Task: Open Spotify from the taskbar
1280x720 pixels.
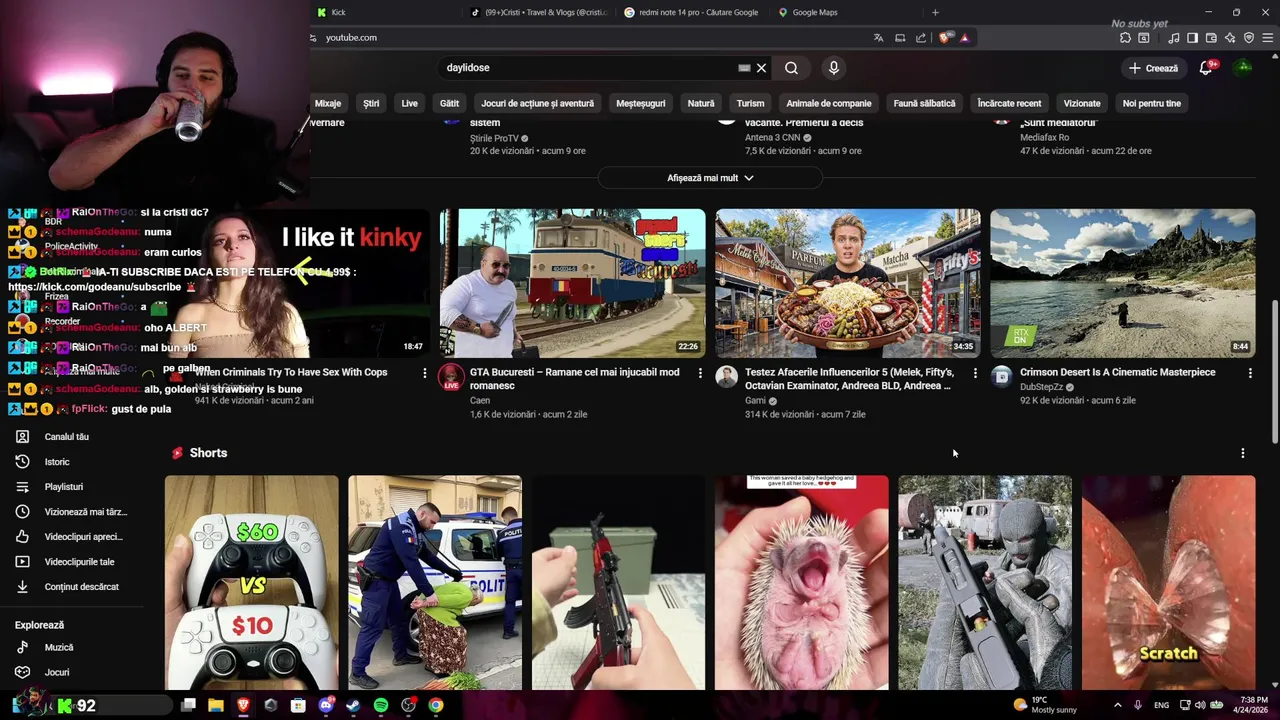Action: tap(381, 705)
